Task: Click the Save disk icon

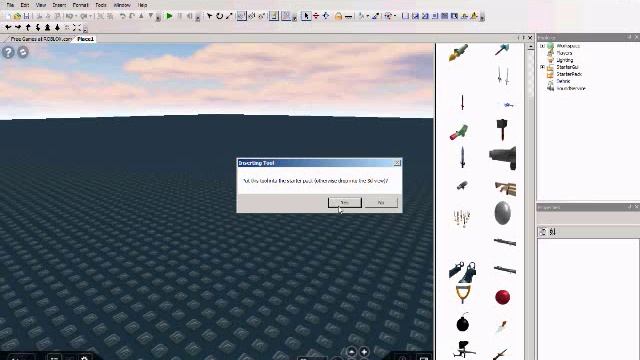Action: click(x=26, y=16)
